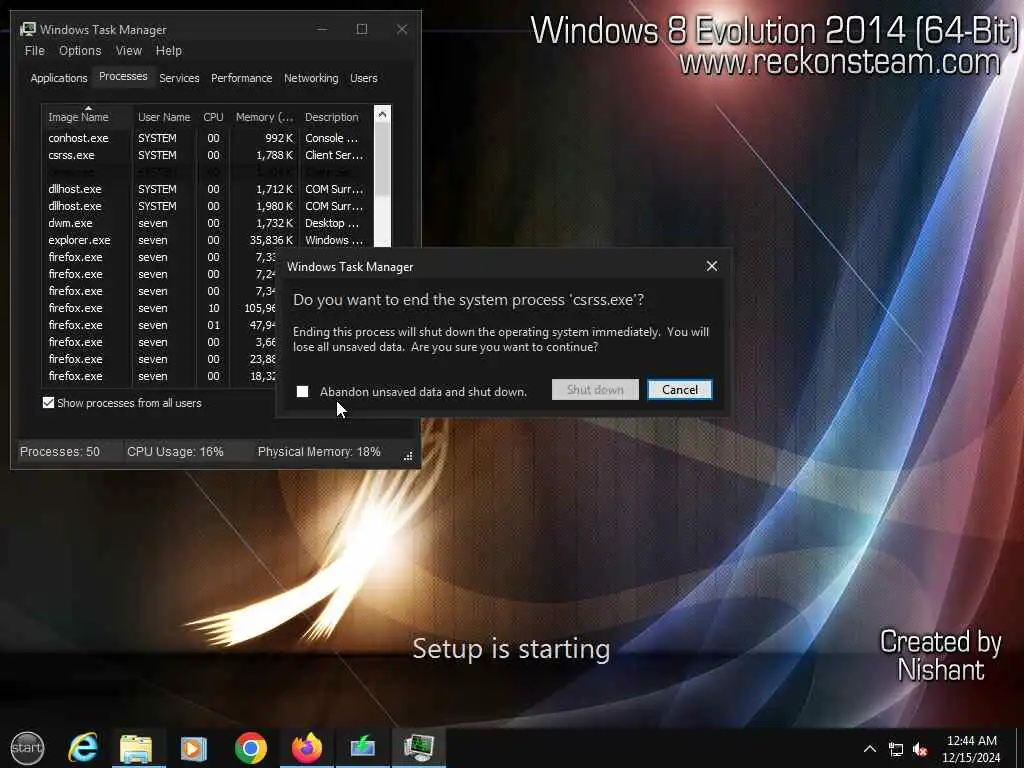This screenshot has width=1024, height=768.
Task: Sort by Image Name column header
Action: click(87, 116)
